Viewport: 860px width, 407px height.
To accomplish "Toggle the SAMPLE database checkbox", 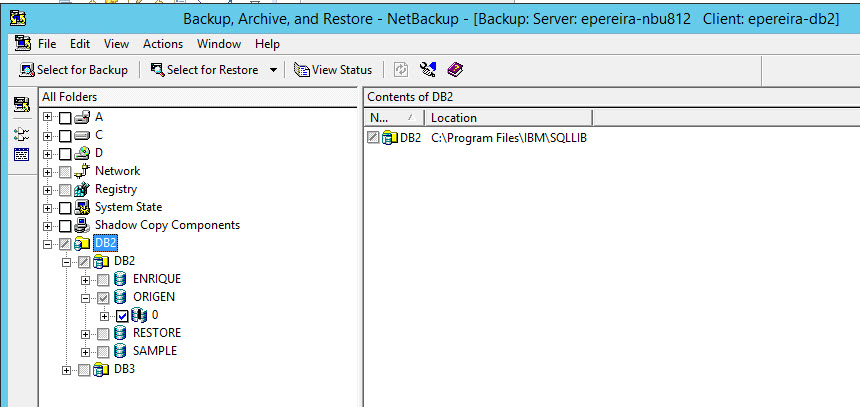I will coord(103,352).
